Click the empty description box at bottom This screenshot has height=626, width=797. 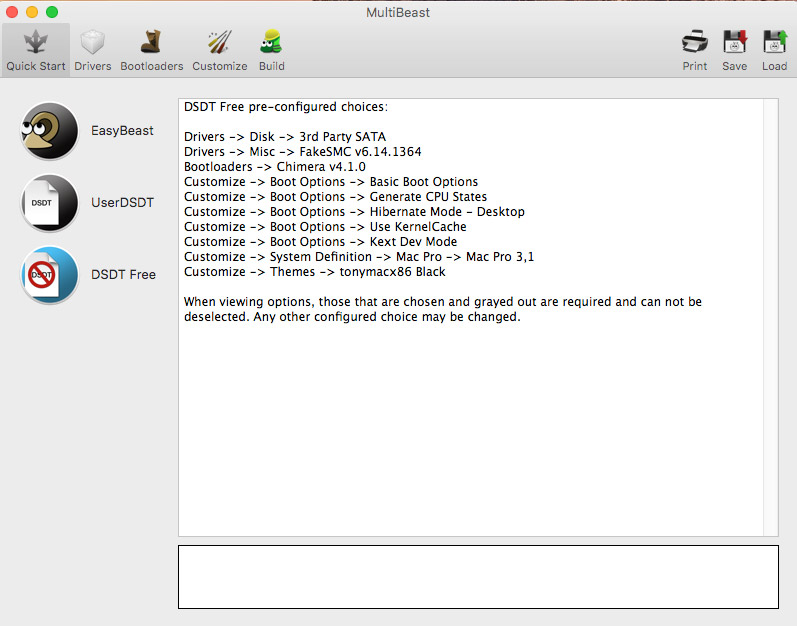pos(478,577)
